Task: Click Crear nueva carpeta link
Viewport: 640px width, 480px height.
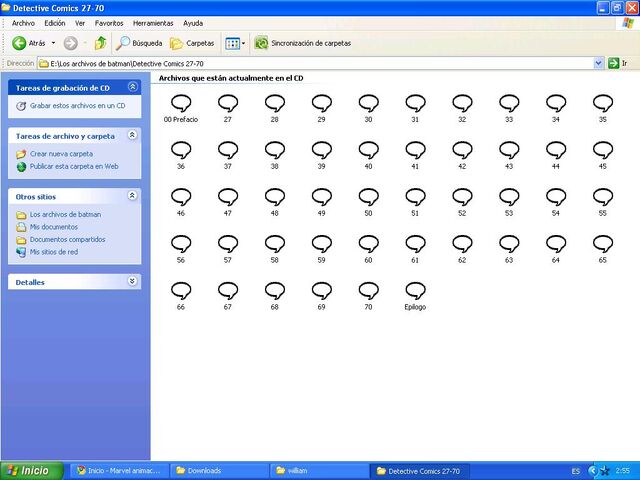Action: 61,154
